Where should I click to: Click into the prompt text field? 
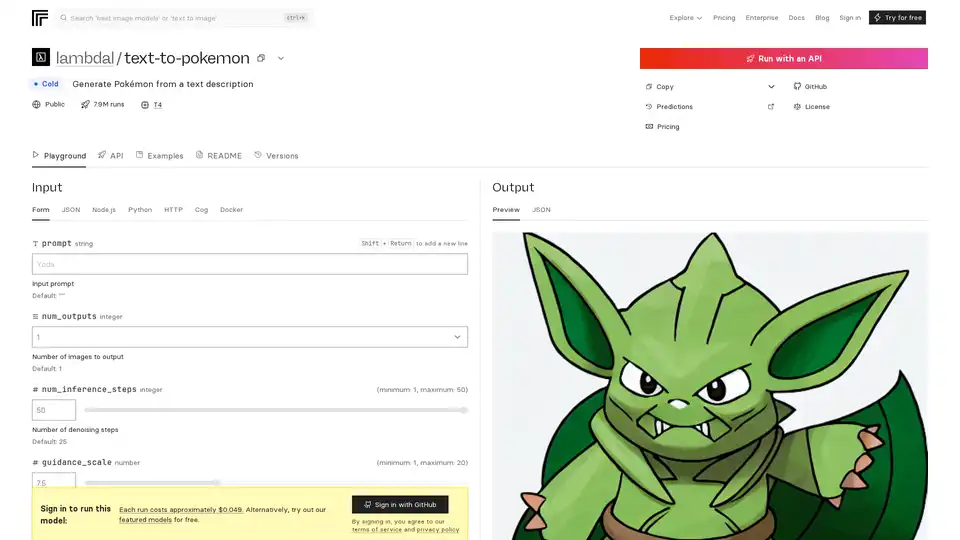[250, 264]
